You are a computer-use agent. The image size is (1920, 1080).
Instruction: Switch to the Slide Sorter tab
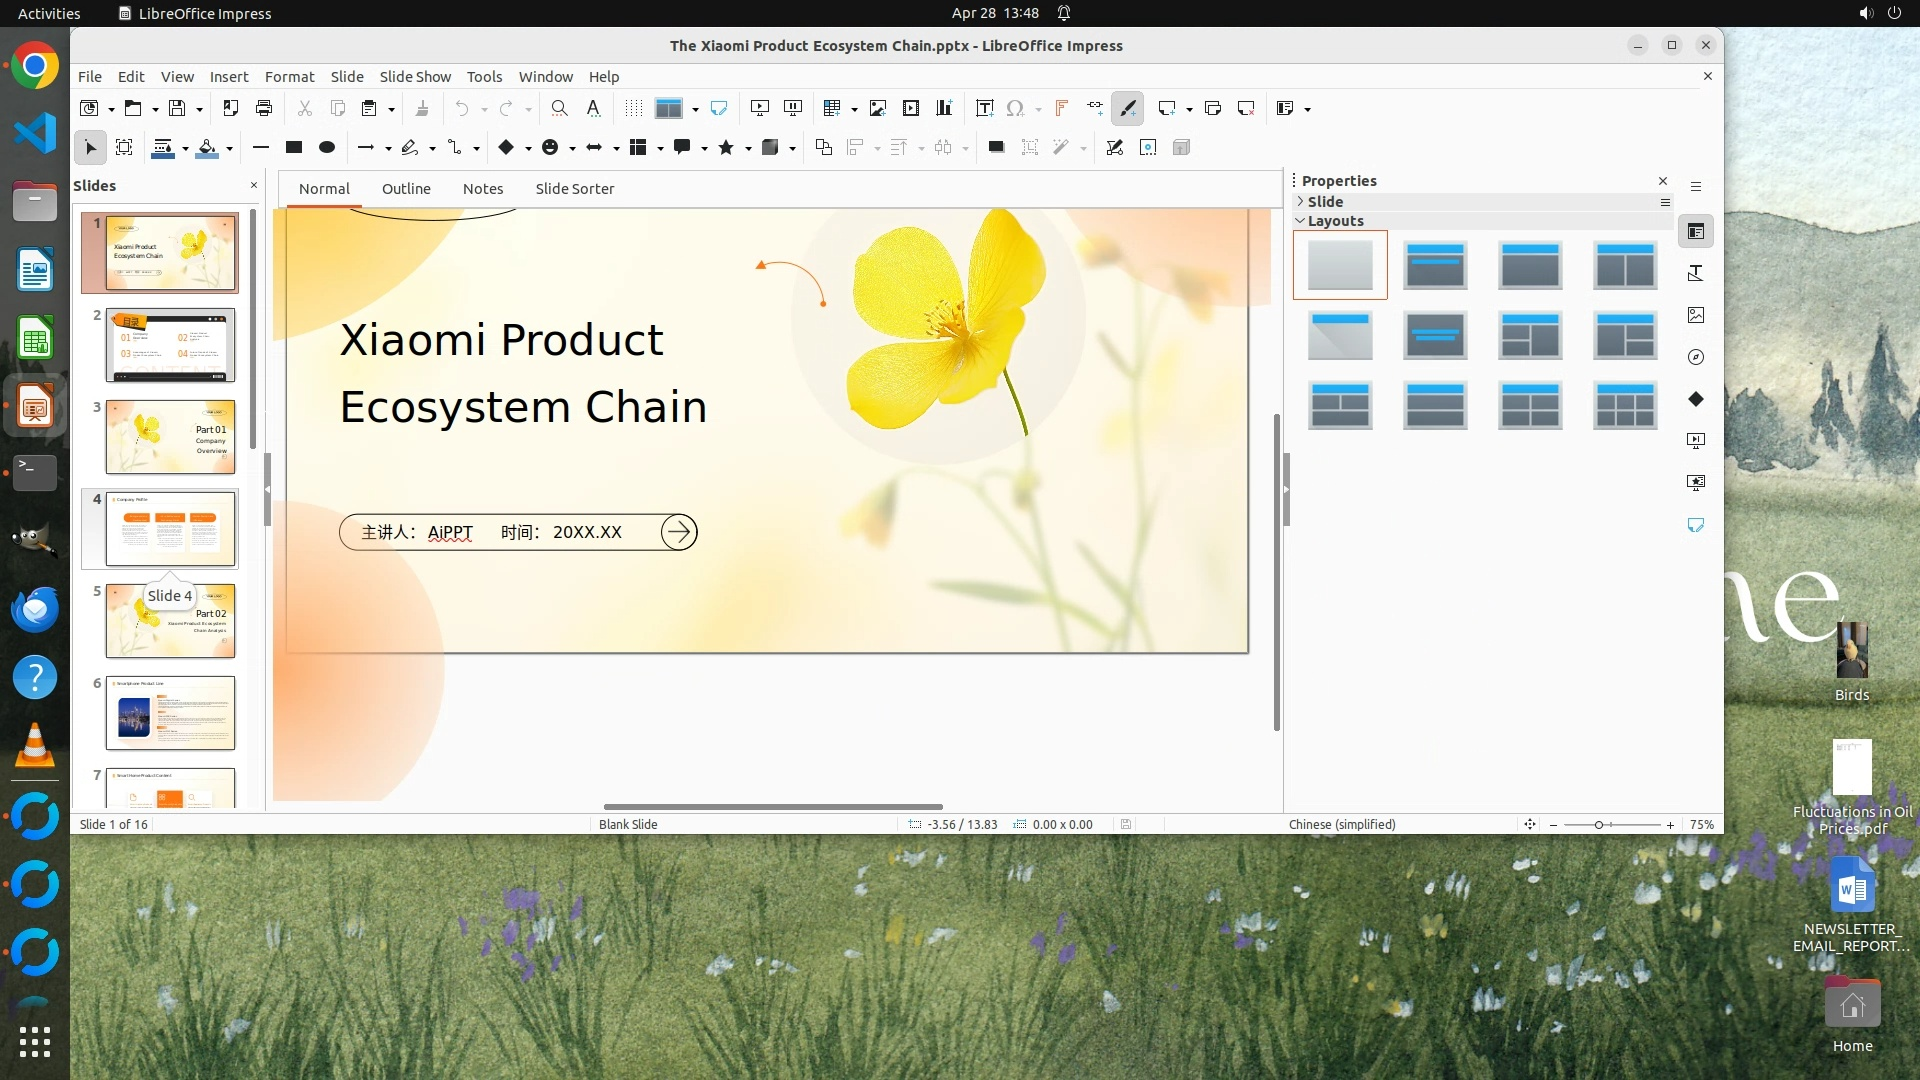[x=574, y=188]
